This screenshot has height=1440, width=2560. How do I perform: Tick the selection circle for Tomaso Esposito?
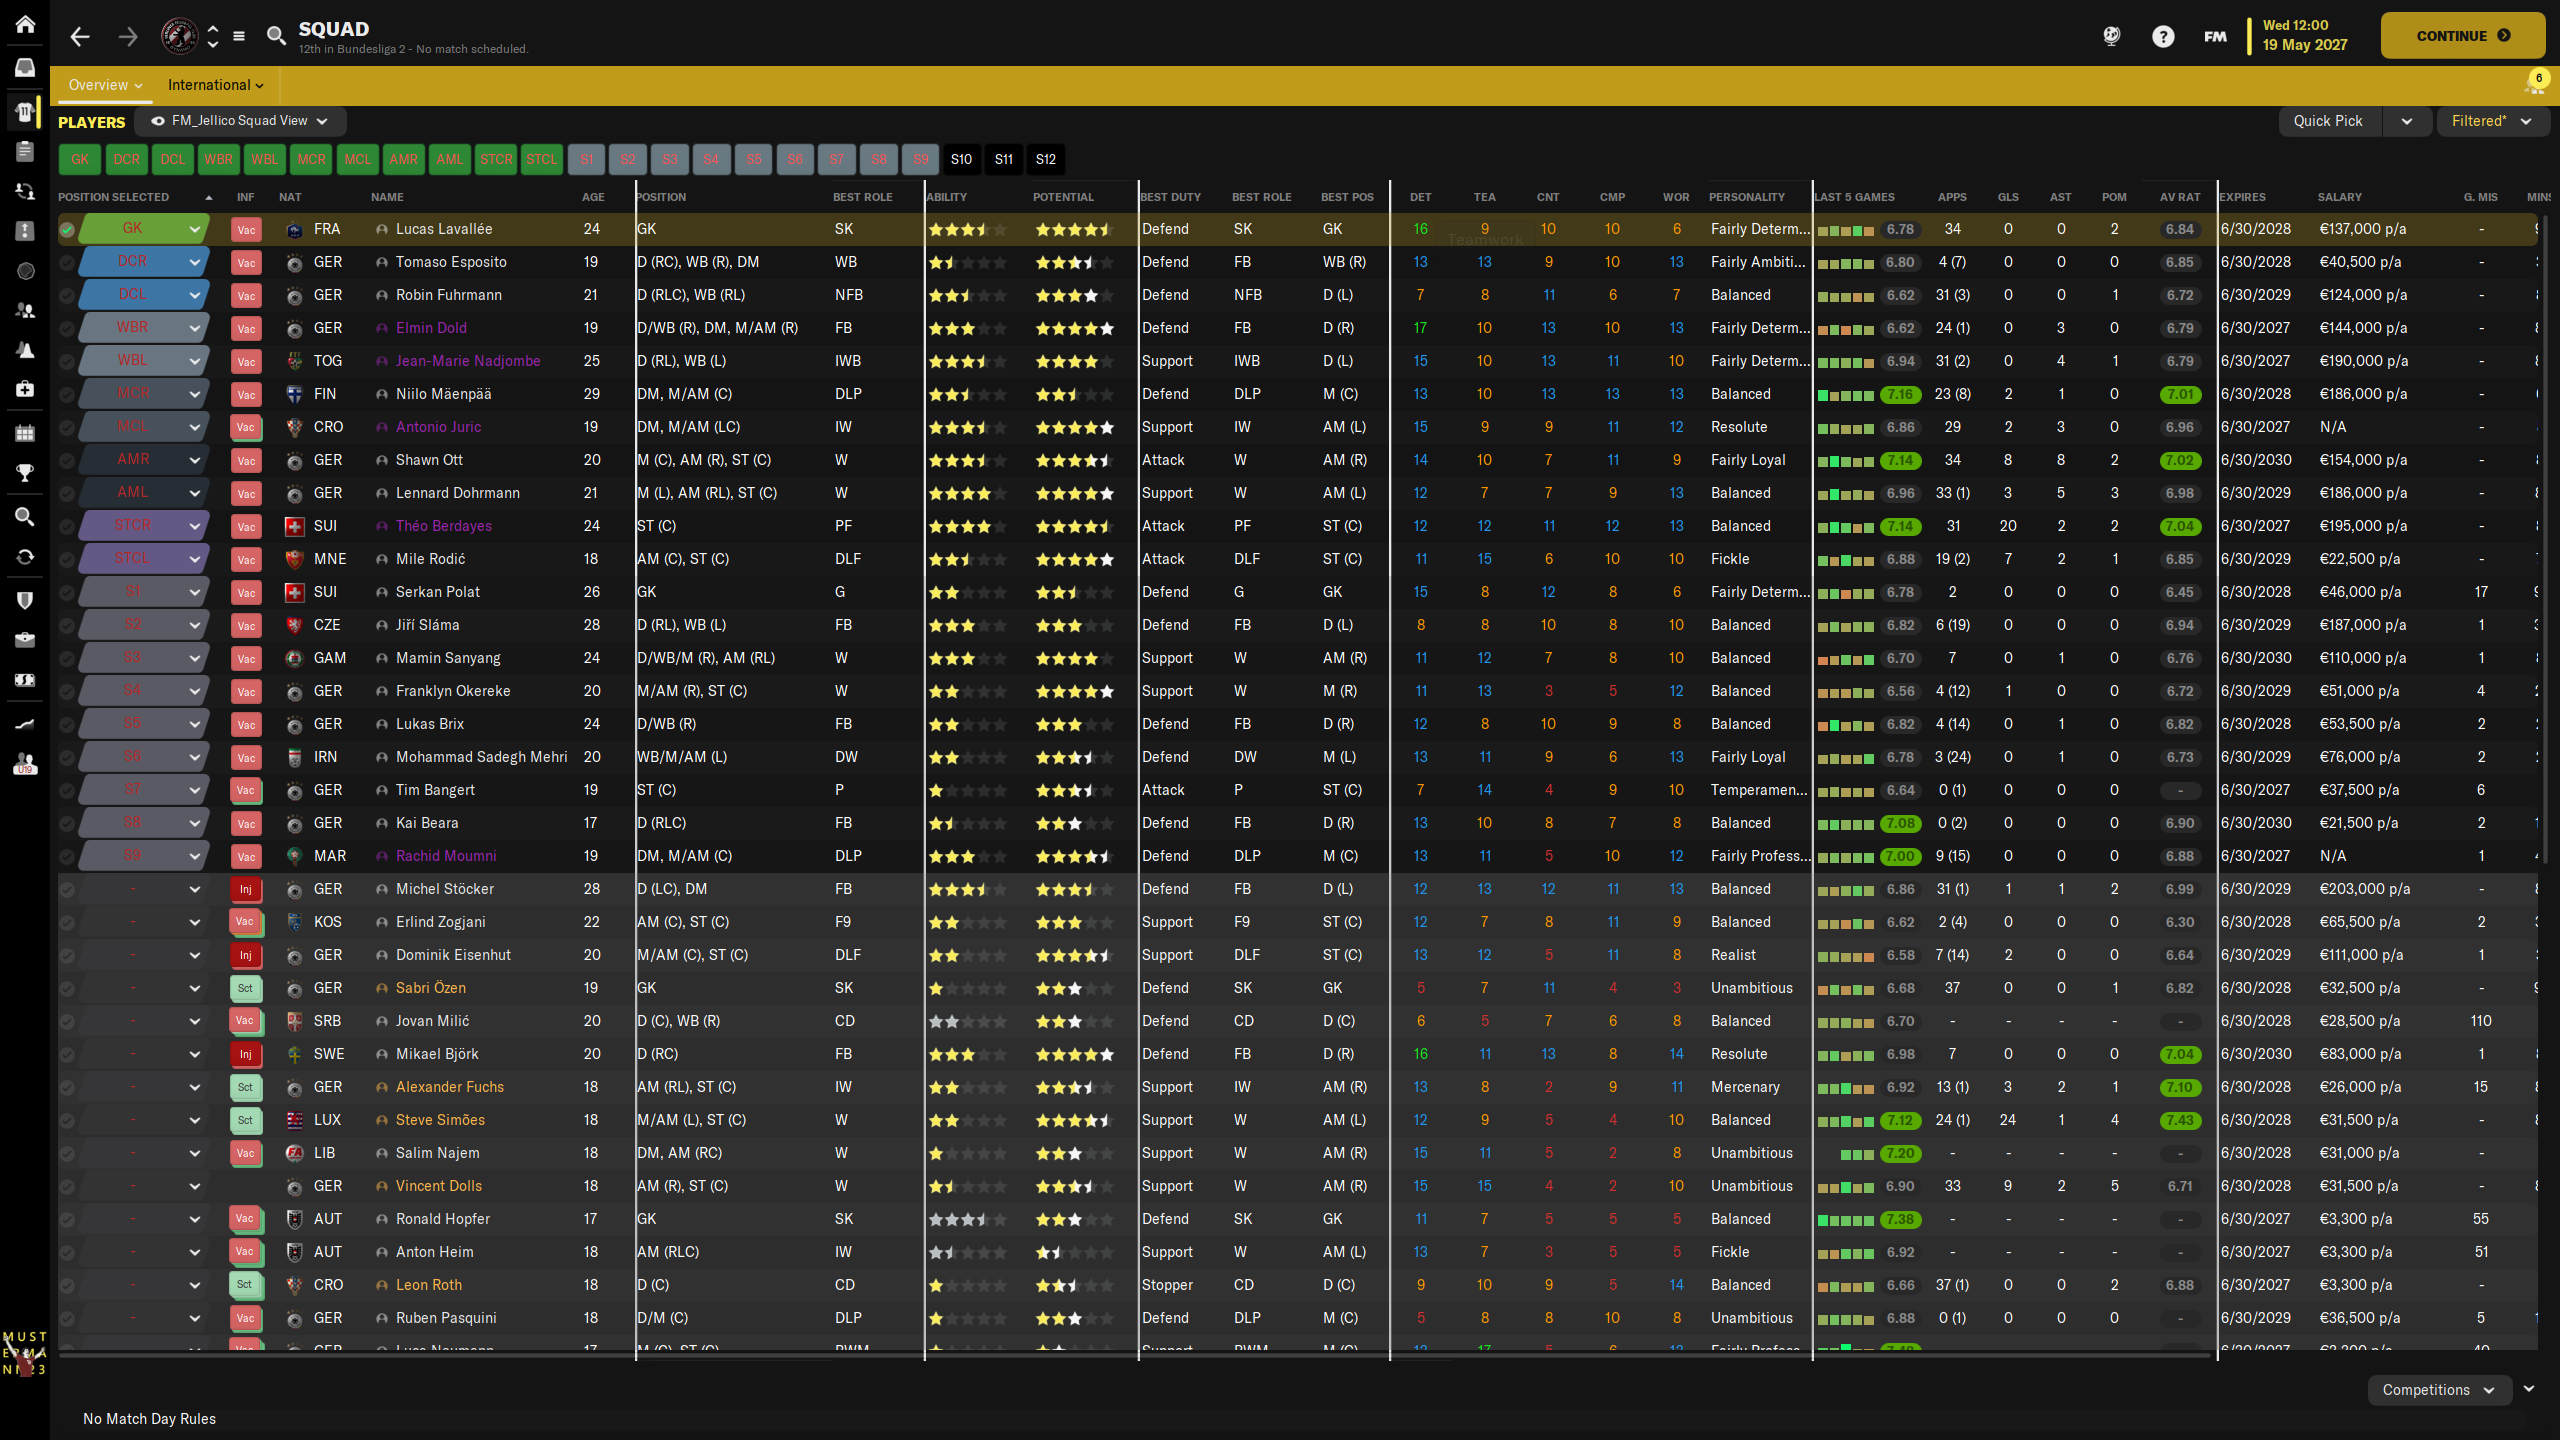[67, 263]
